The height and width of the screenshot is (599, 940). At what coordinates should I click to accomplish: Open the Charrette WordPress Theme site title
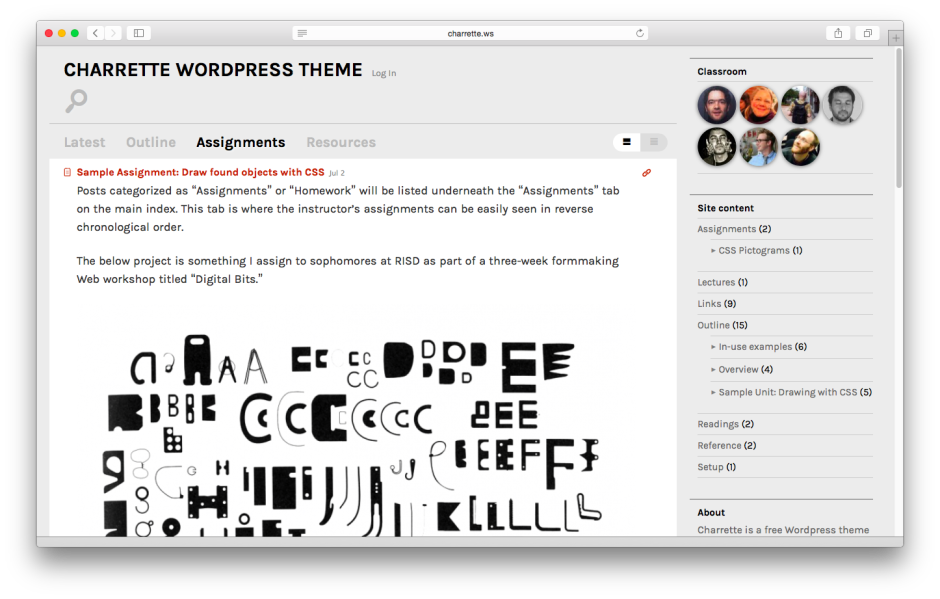point(213,70)
